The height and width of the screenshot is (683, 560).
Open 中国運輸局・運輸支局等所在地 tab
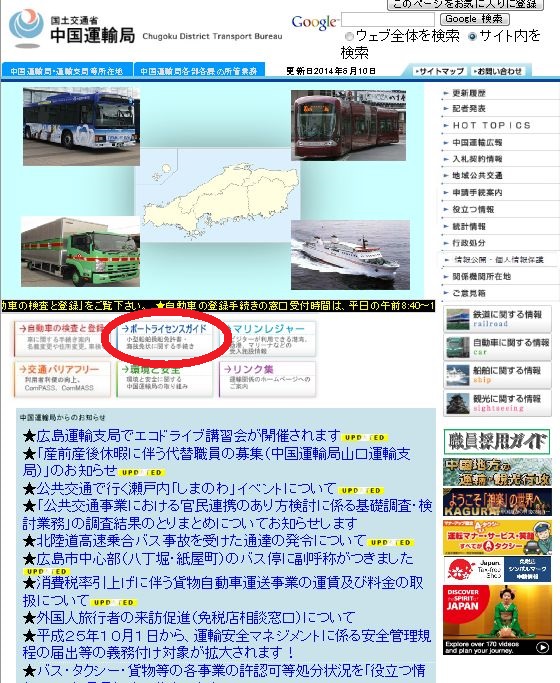click(x=67, y=71)
